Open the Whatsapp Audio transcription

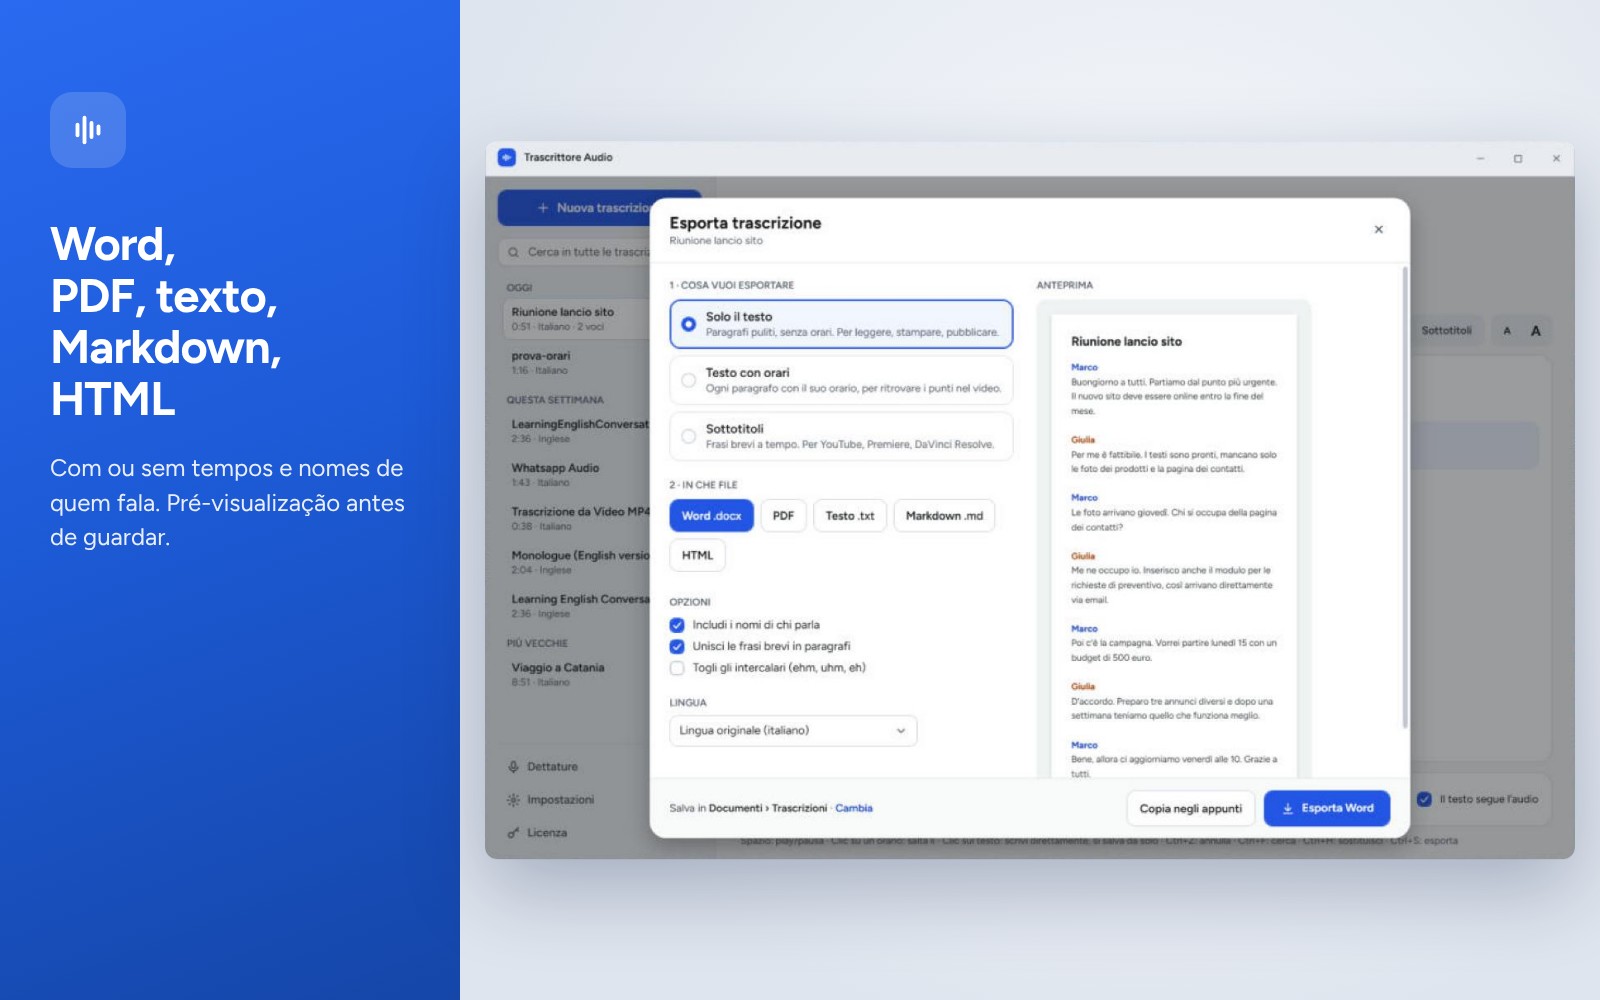(578, 474)
